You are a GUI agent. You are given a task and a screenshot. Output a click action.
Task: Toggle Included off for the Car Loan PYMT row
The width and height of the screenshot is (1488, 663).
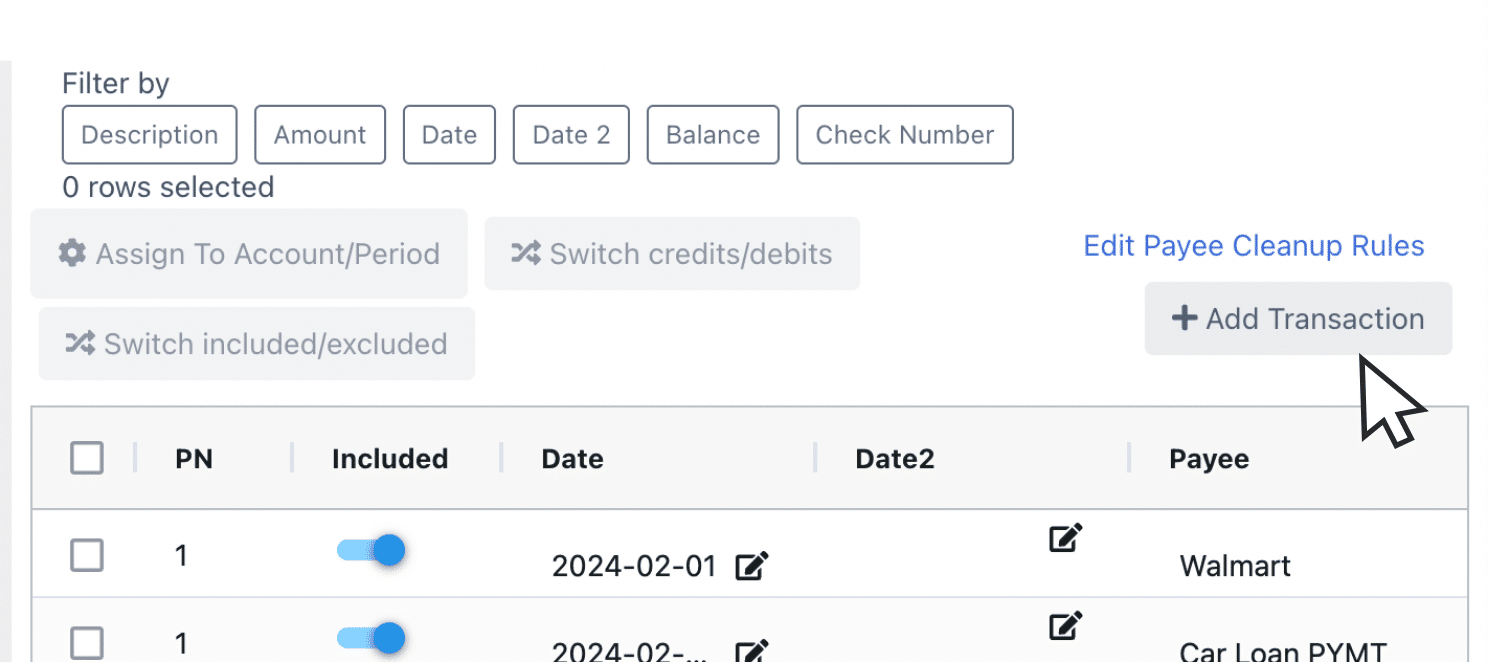[371, 638]
